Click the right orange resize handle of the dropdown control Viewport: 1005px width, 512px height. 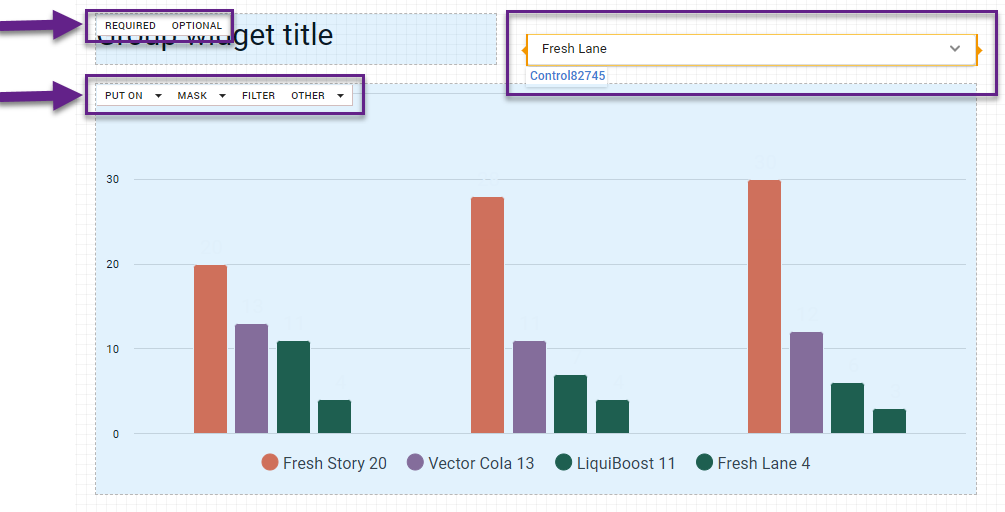pyautogui.click(x=979, y=49)
